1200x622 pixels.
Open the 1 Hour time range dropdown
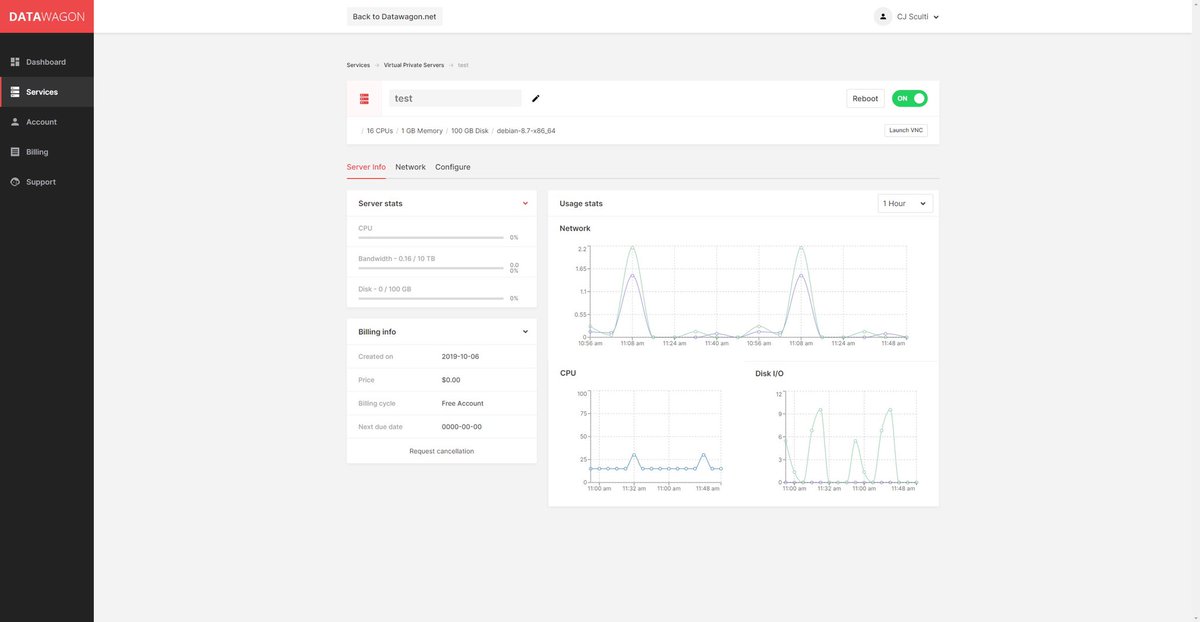point(905,203)
